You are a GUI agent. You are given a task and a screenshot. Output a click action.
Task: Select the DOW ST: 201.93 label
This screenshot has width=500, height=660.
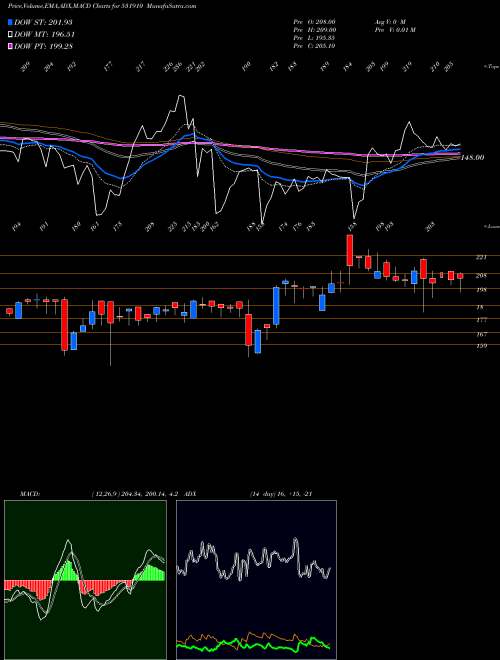(x=43, y=22)
